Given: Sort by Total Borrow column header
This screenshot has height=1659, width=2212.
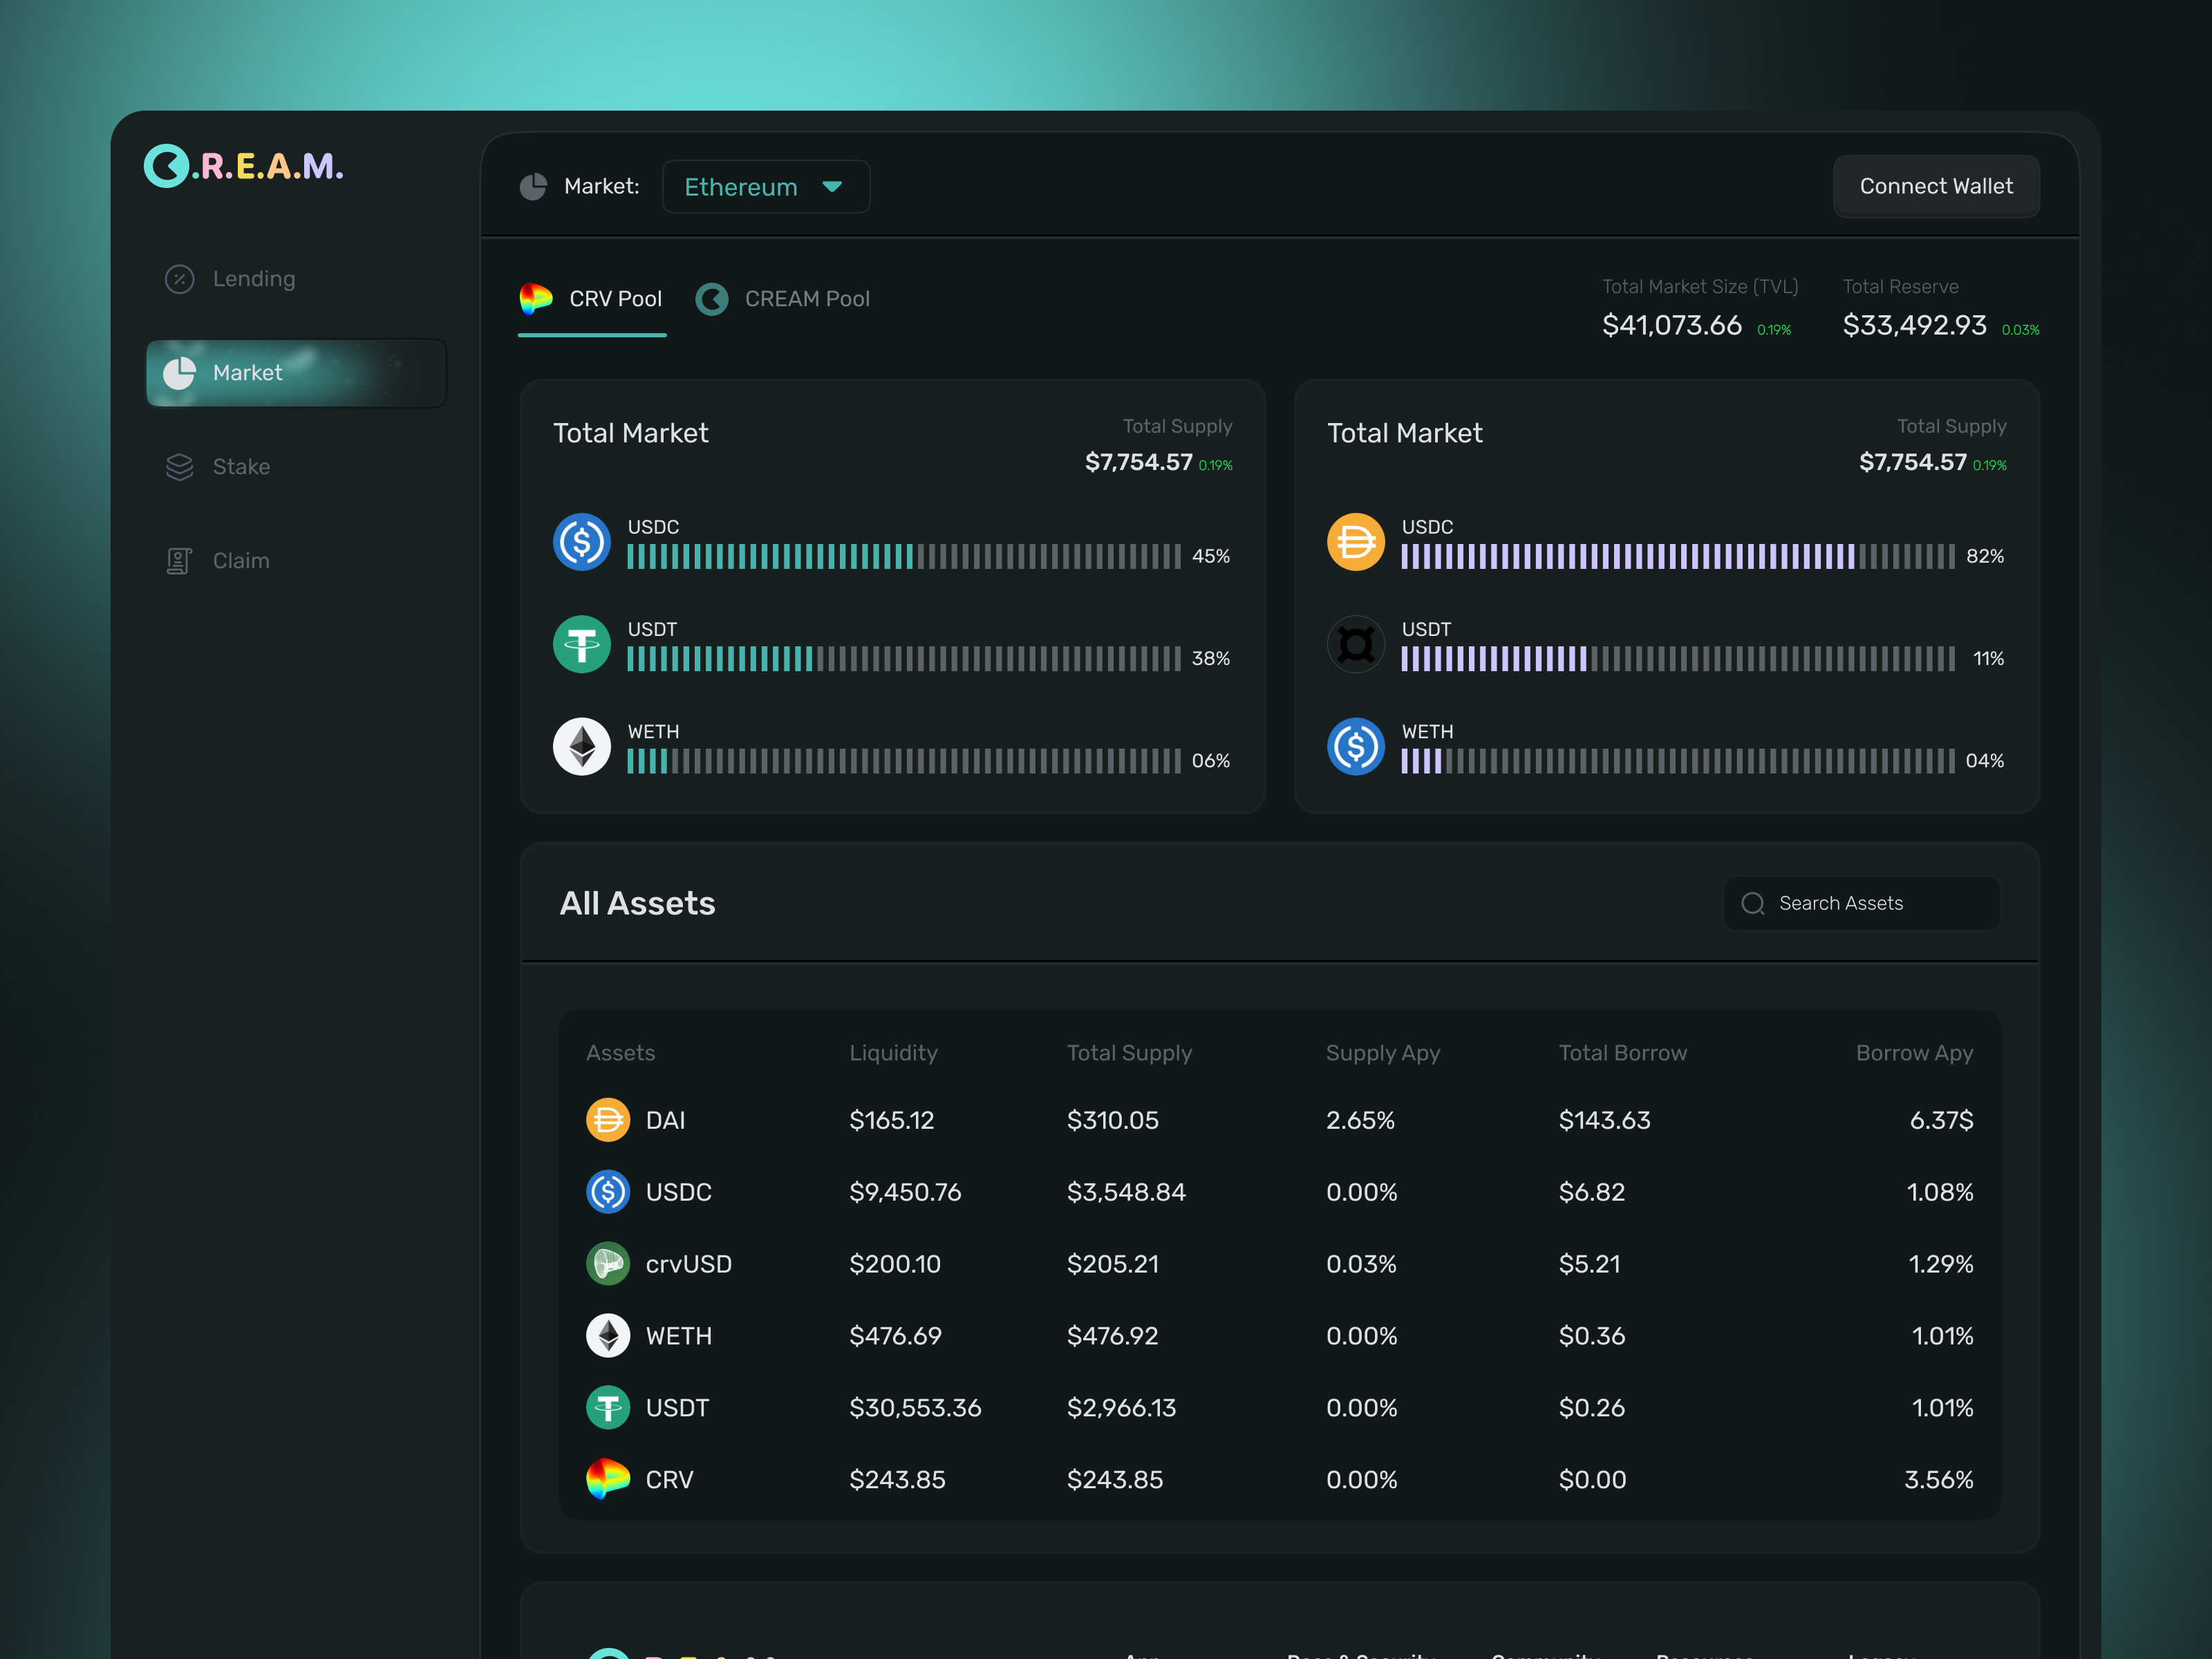Looking at the screenshot, I should 1622,1053.
